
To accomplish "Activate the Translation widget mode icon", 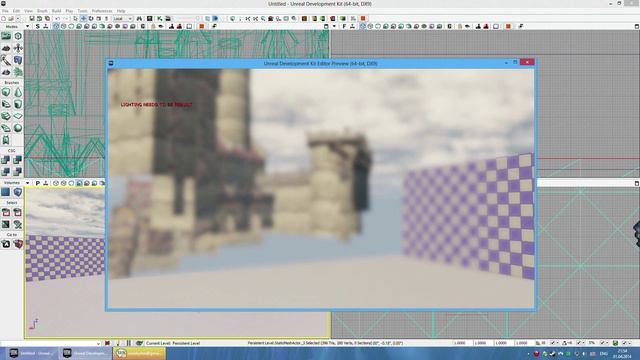I will [83, 18].
